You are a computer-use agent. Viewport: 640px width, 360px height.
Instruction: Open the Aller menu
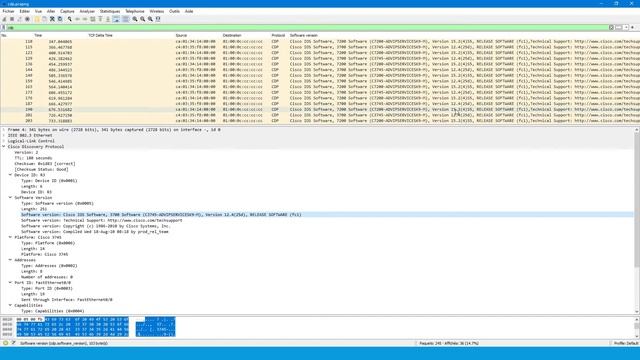(51, 11)
